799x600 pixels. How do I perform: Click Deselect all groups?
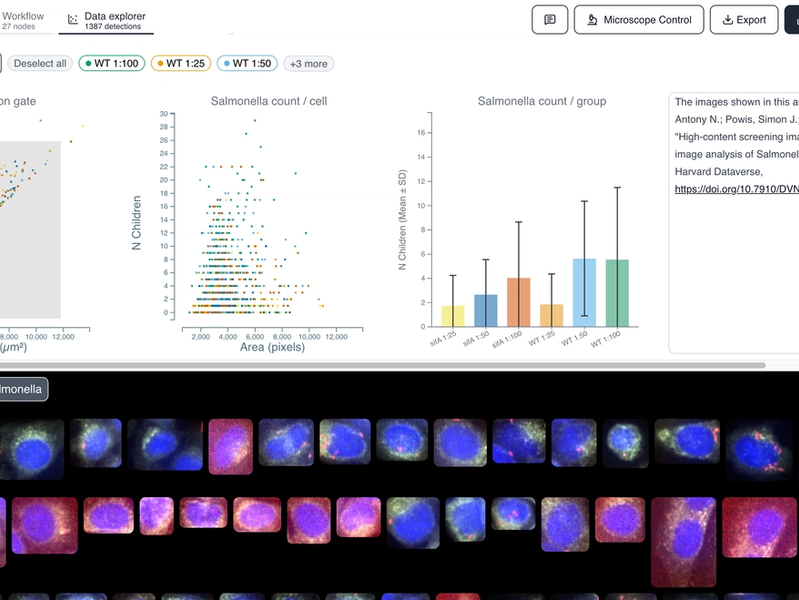40,63
